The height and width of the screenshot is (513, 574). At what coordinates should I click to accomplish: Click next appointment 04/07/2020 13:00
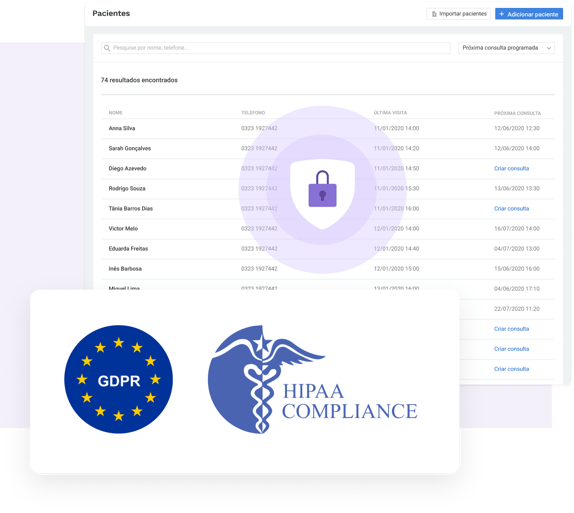(517, 249)
